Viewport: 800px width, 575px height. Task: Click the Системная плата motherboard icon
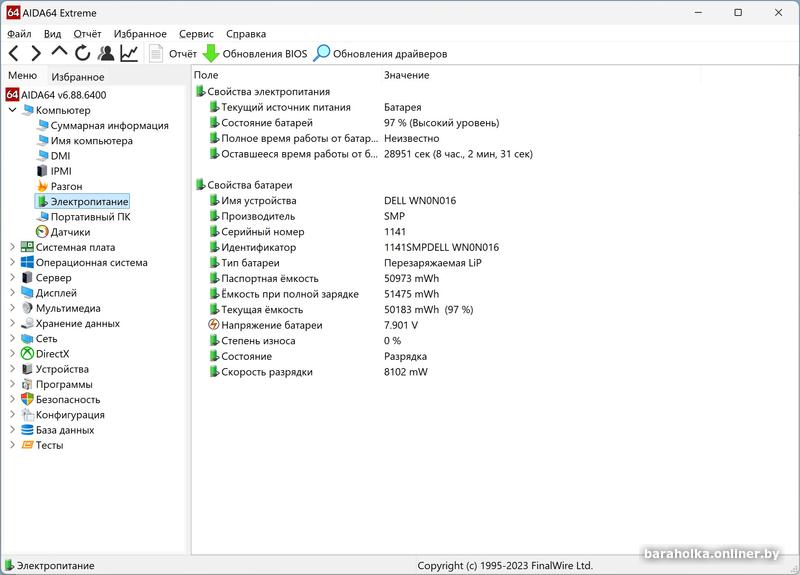[x=27, y=247]
